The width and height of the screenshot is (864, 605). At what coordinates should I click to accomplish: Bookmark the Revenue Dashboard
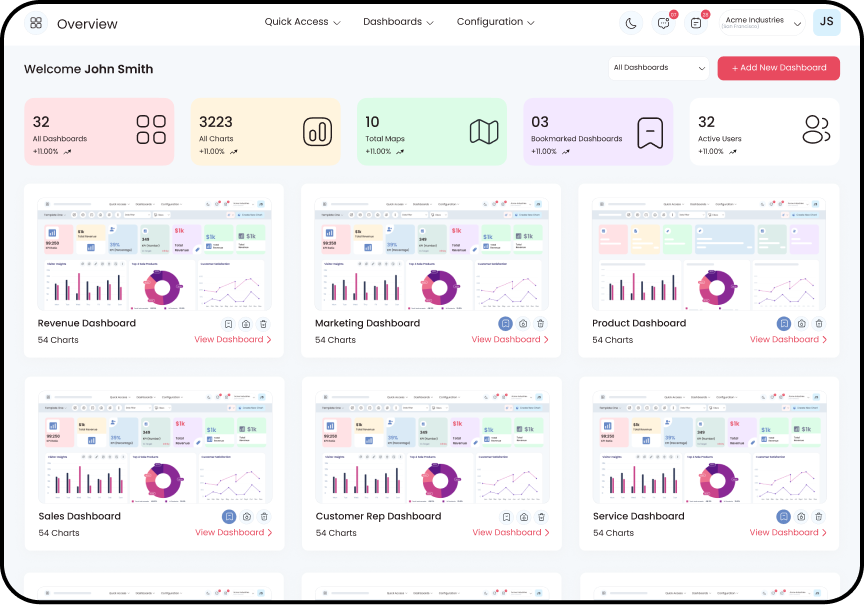(228, 324)
